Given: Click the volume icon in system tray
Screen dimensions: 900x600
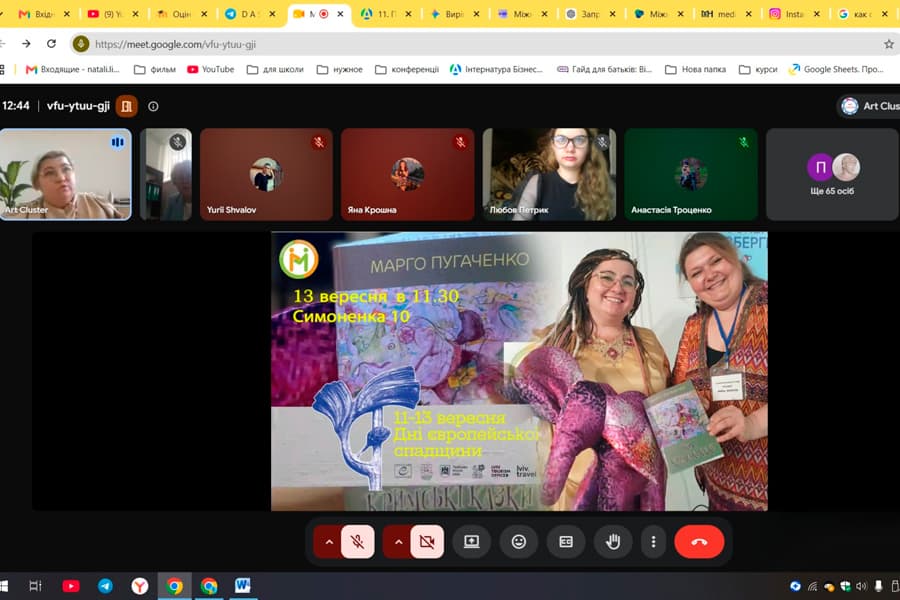Looking at the screenshot, I should coord(861,586).
